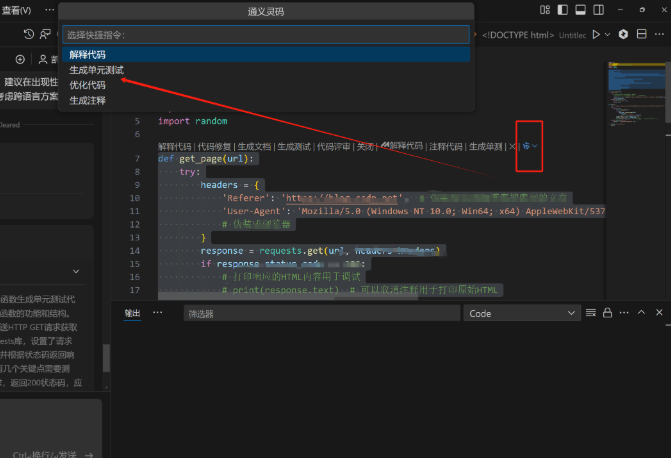This screenshot has height=458, width=671.
Task: Open the user account icon in chat panel
Action: coord(43,59)
